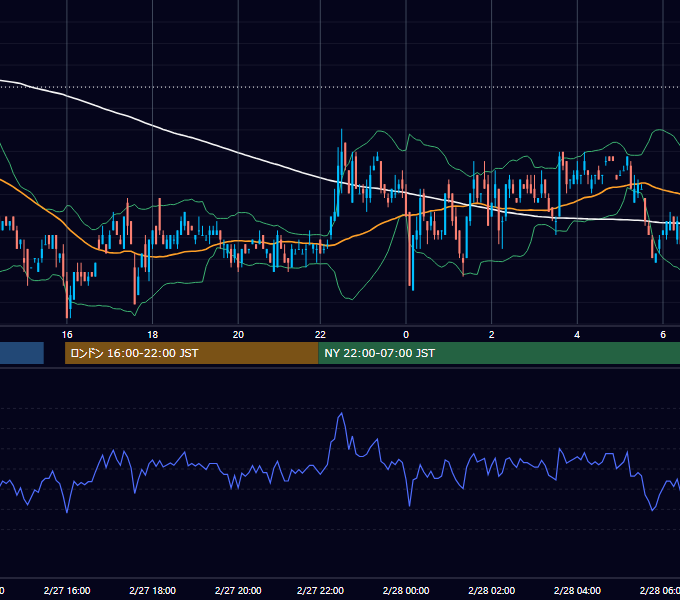Click the lowest candlestick wick at 16:00
680x600 pixels.
coord(67,299)
